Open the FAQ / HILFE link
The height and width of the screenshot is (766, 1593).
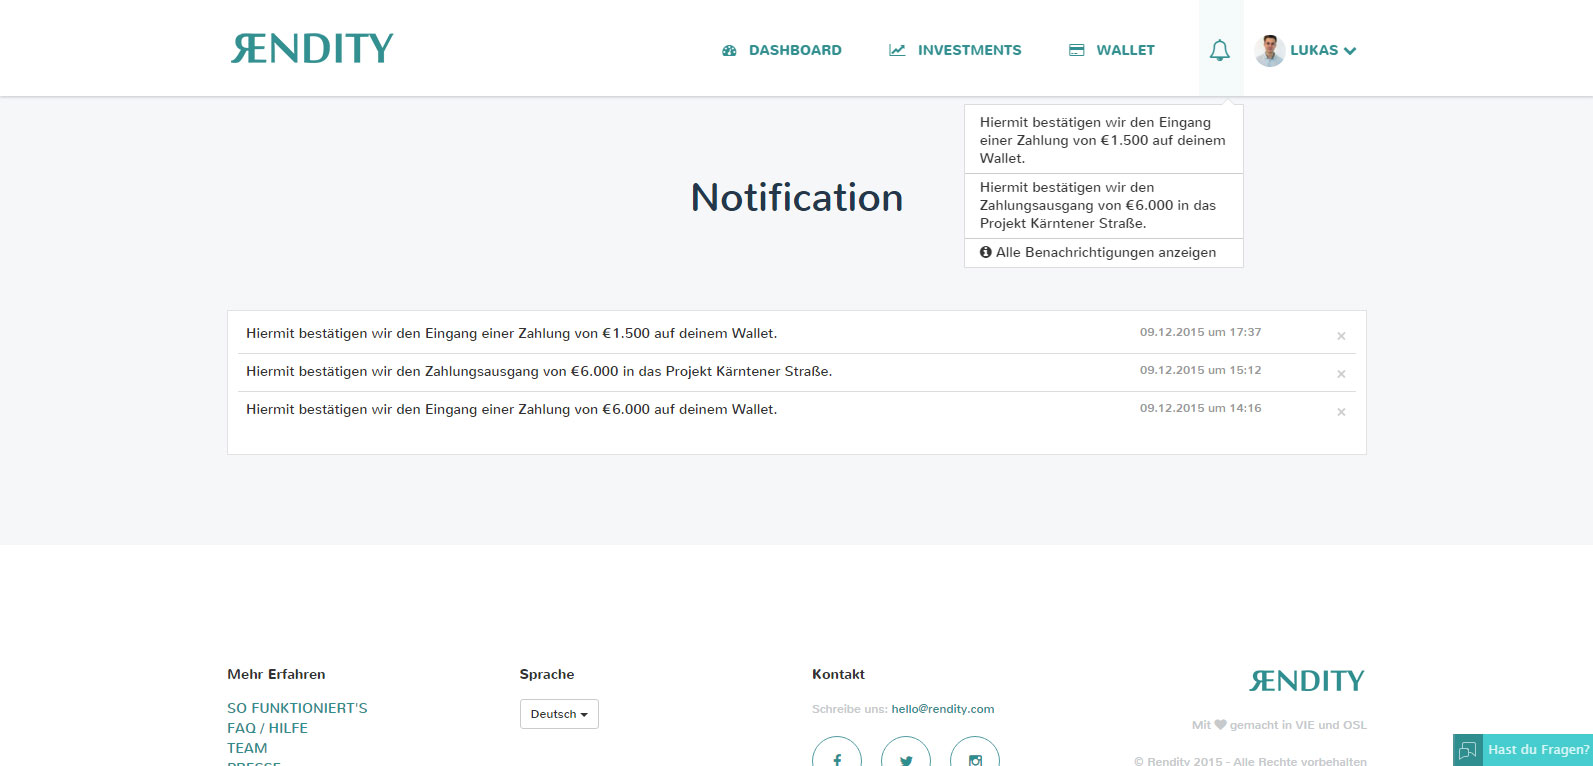coord(267,728)
